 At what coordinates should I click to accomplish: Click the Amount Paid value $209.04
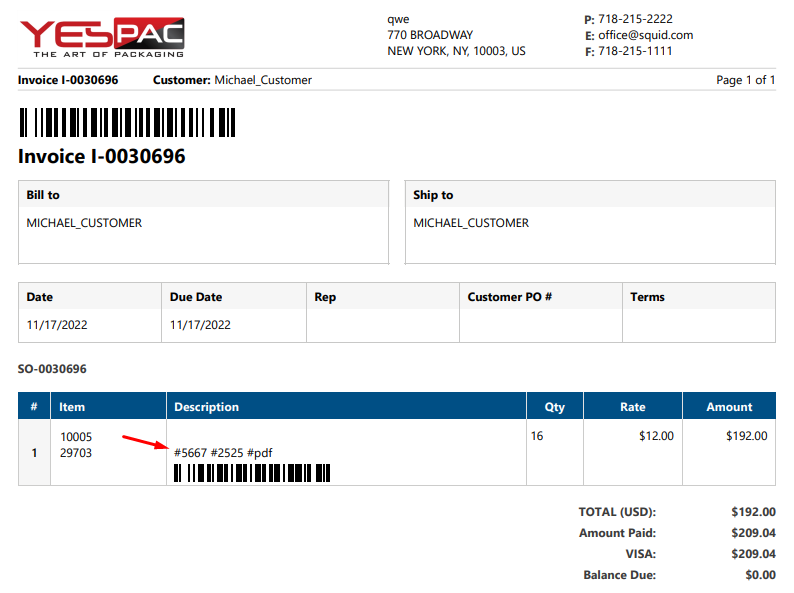pos(753,533)
